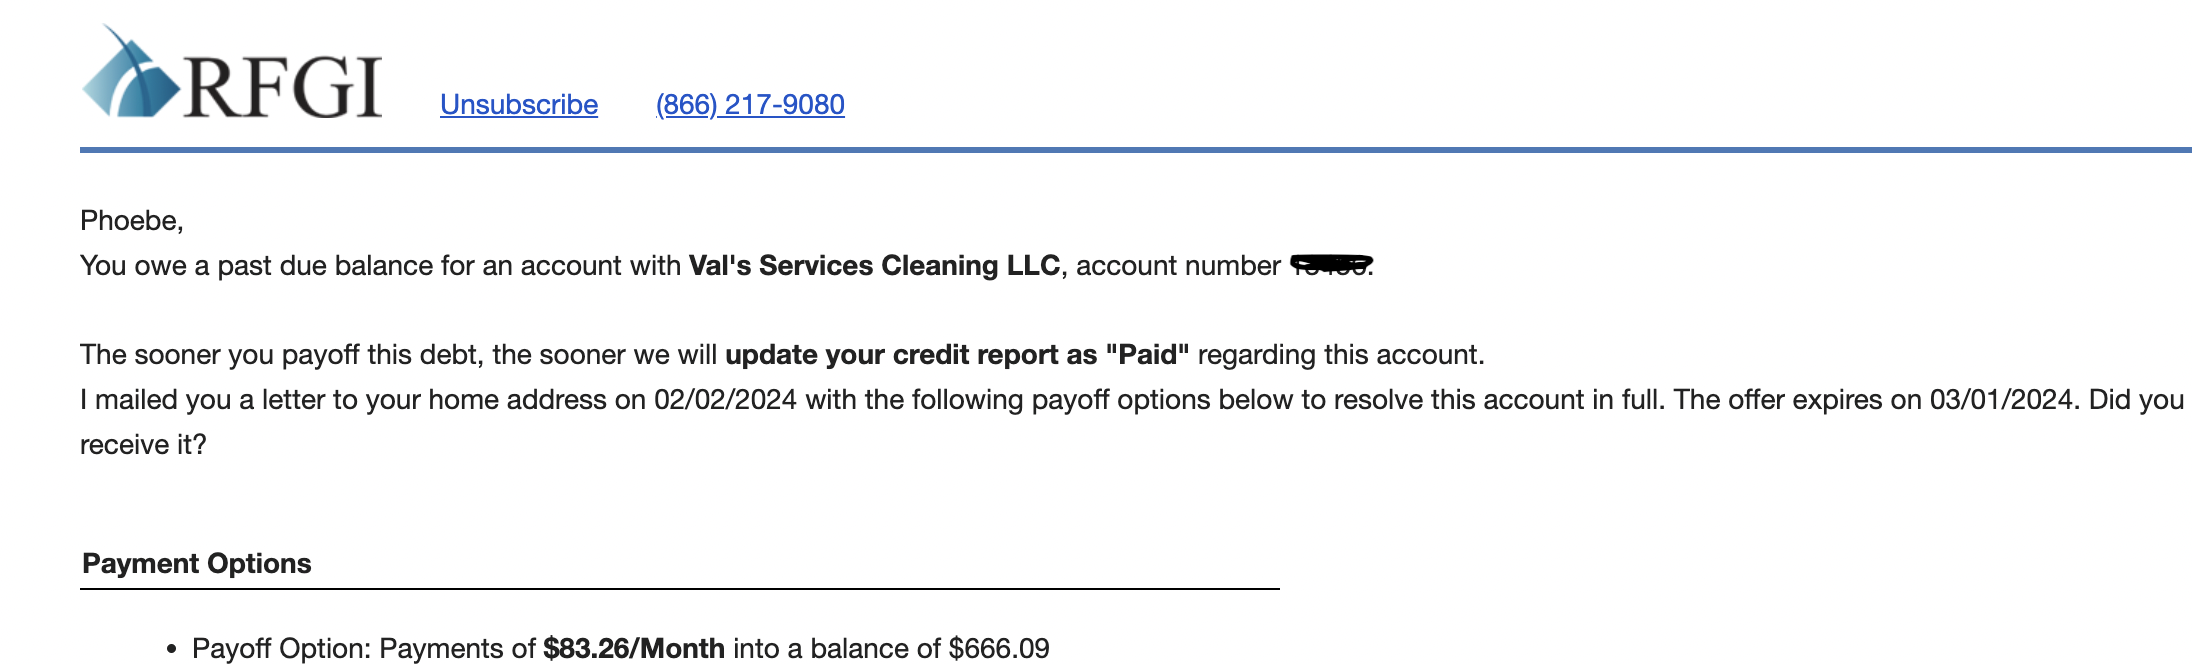Click the Payment Options heading
The image size is (2192, 664).
click(x=197, y=563)
